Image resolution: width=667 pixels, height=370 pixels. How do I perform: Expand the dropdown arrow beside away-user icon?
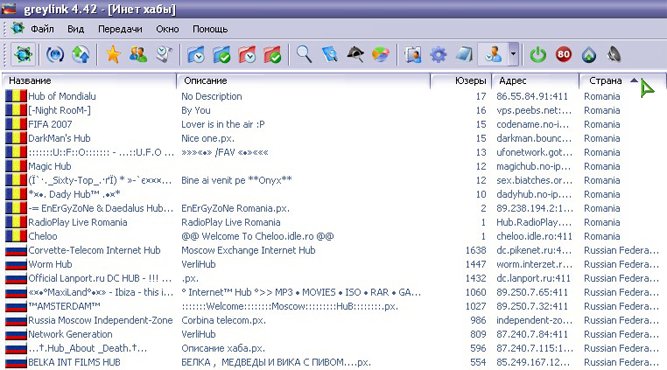[x=513, y=54]
